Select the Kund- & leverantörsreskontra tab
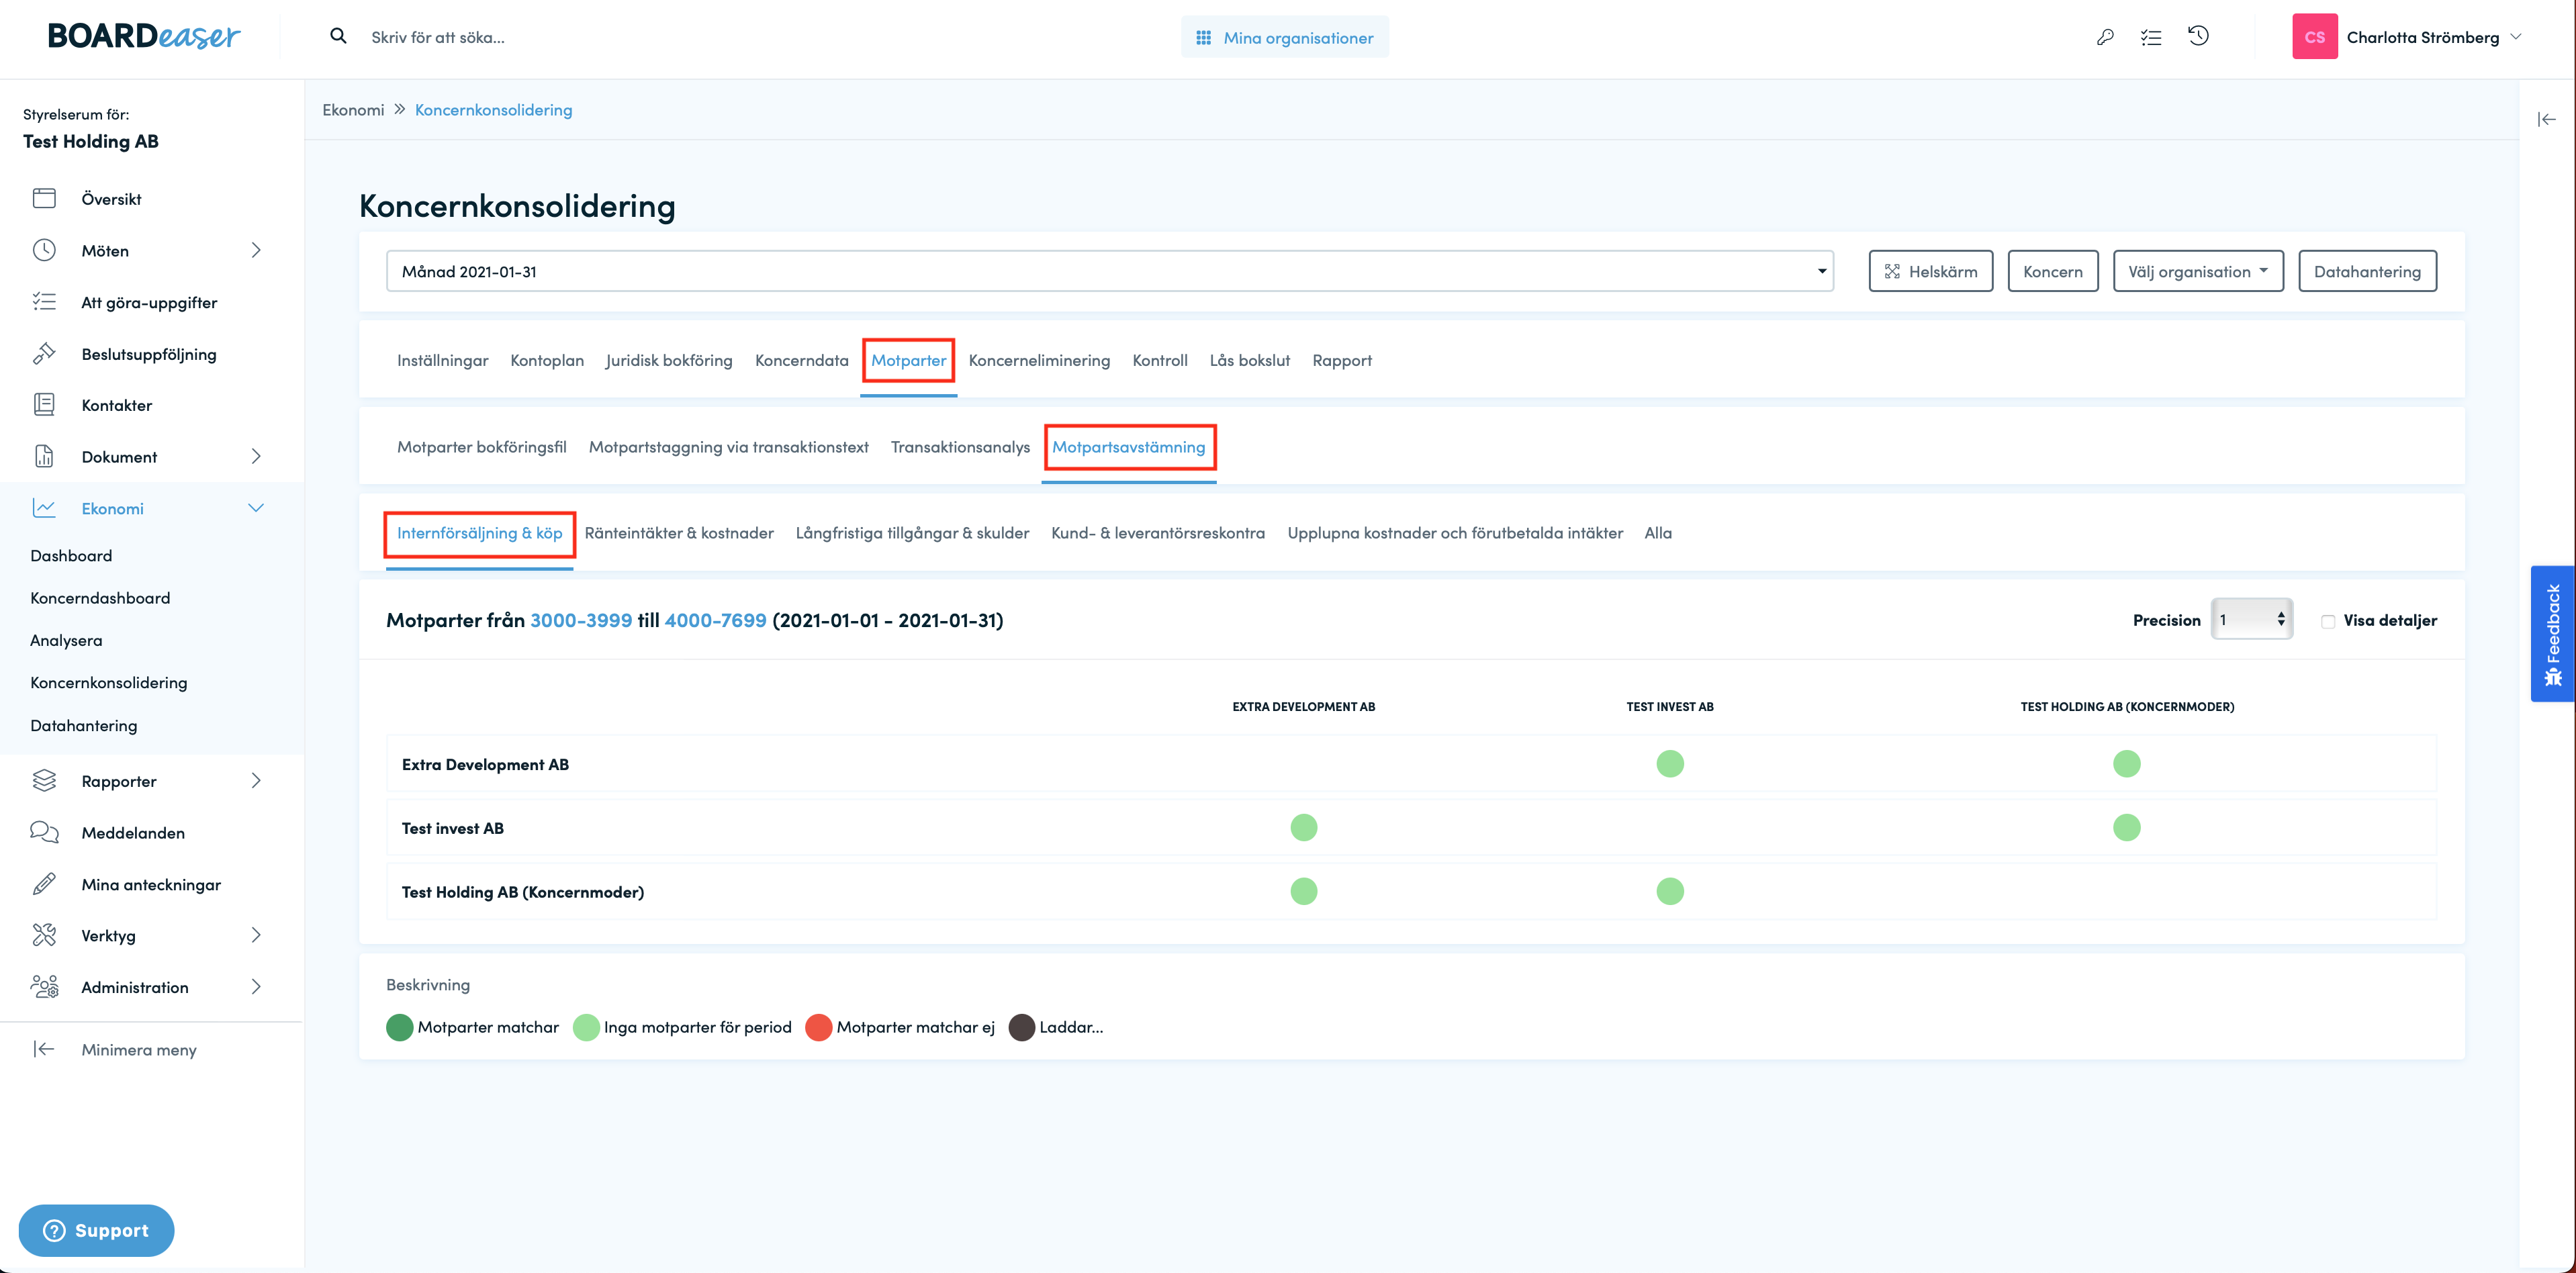 pyautogui.click(x=1158, y=533)
